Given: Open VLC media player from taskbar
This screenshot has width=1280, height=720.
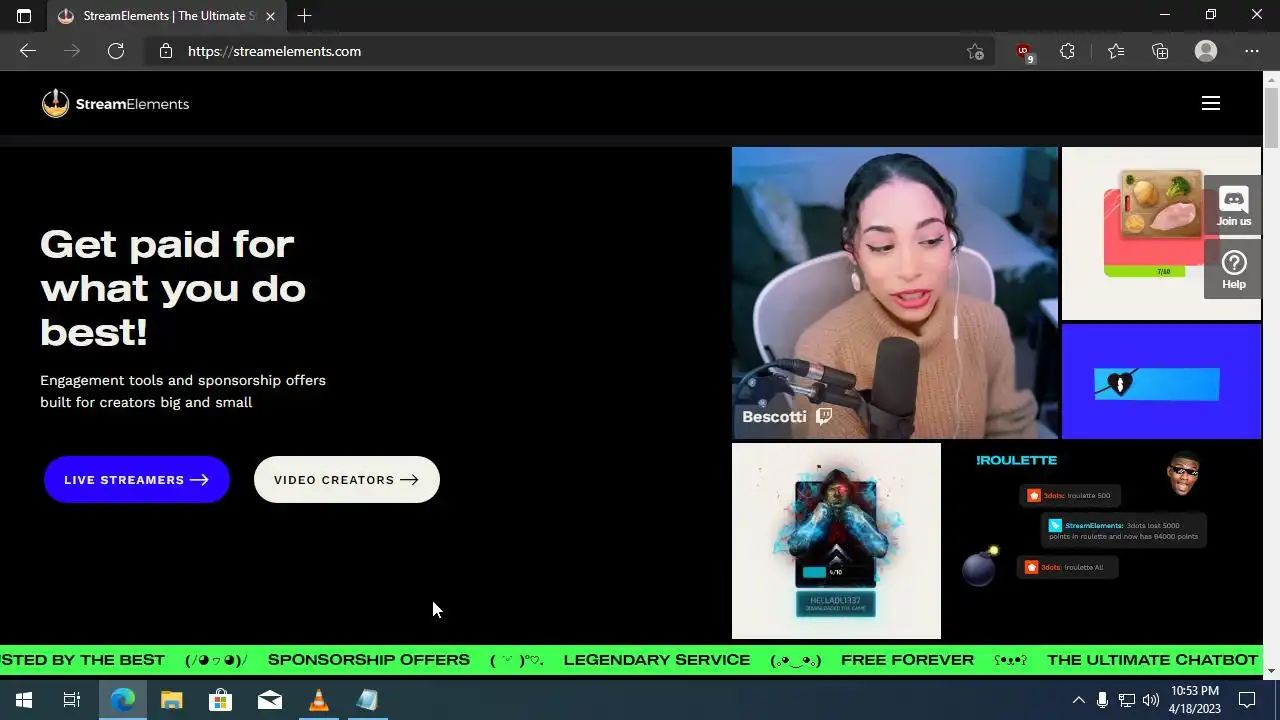Looking at the screenshot, I should pos(318,700).
